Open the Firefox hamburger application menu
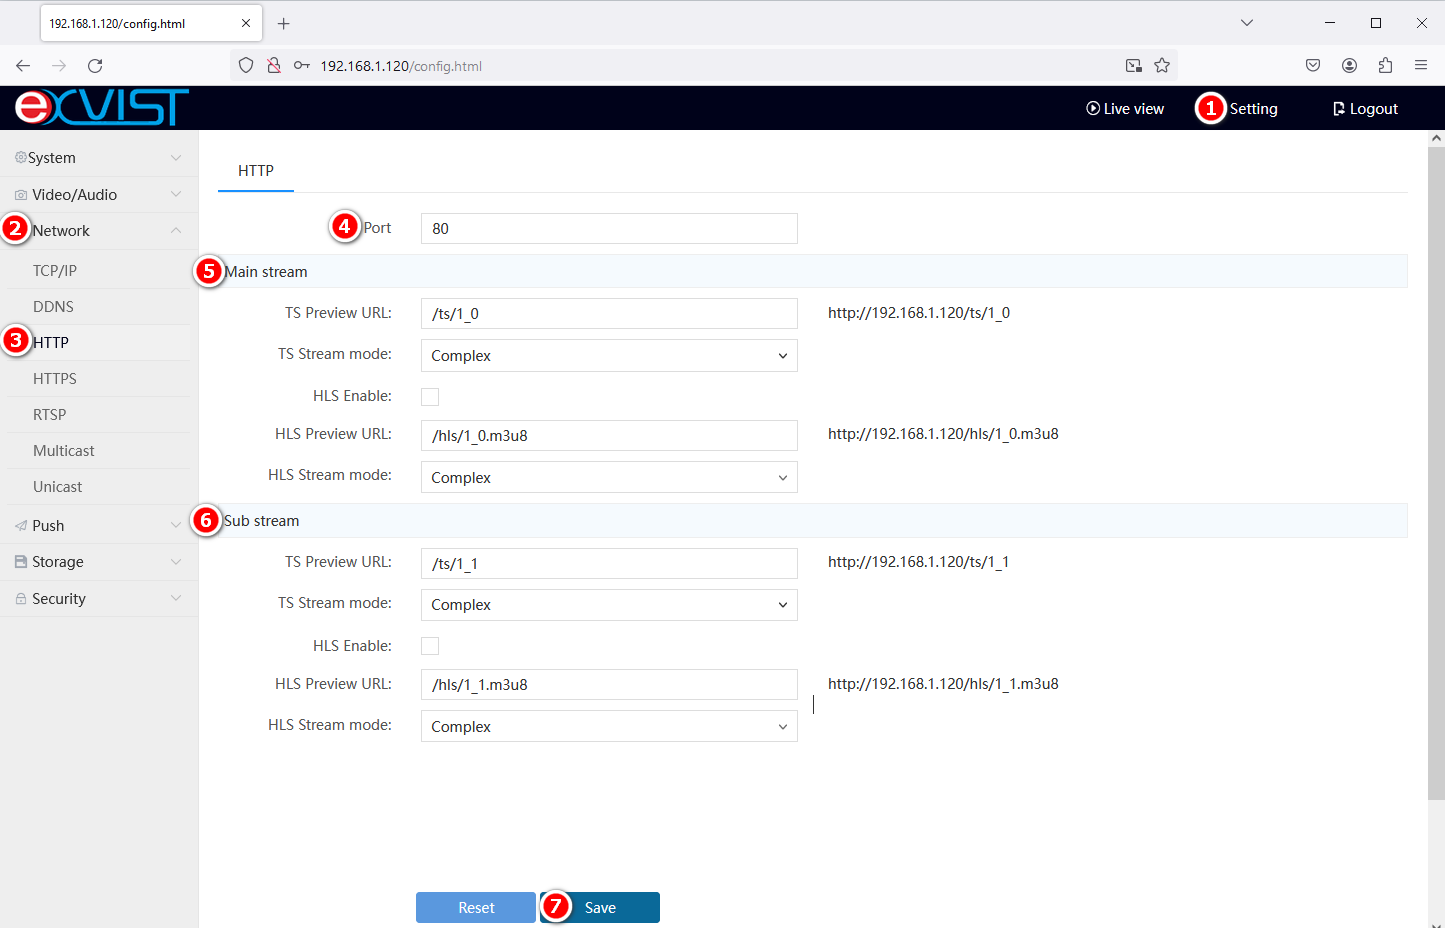The image size is (1445, 928). (x=1421, y=66)
